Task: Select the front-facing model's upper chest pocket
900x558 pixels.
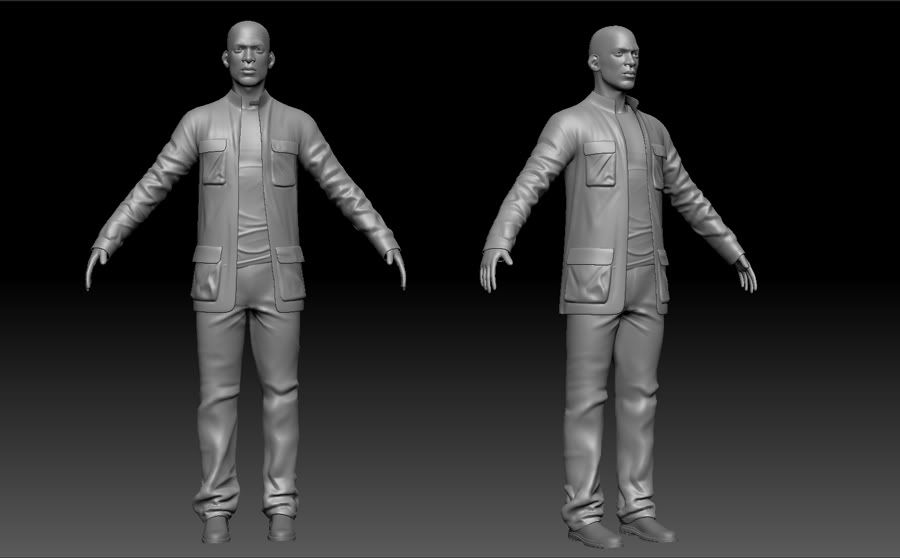Action: pos(214,162)
